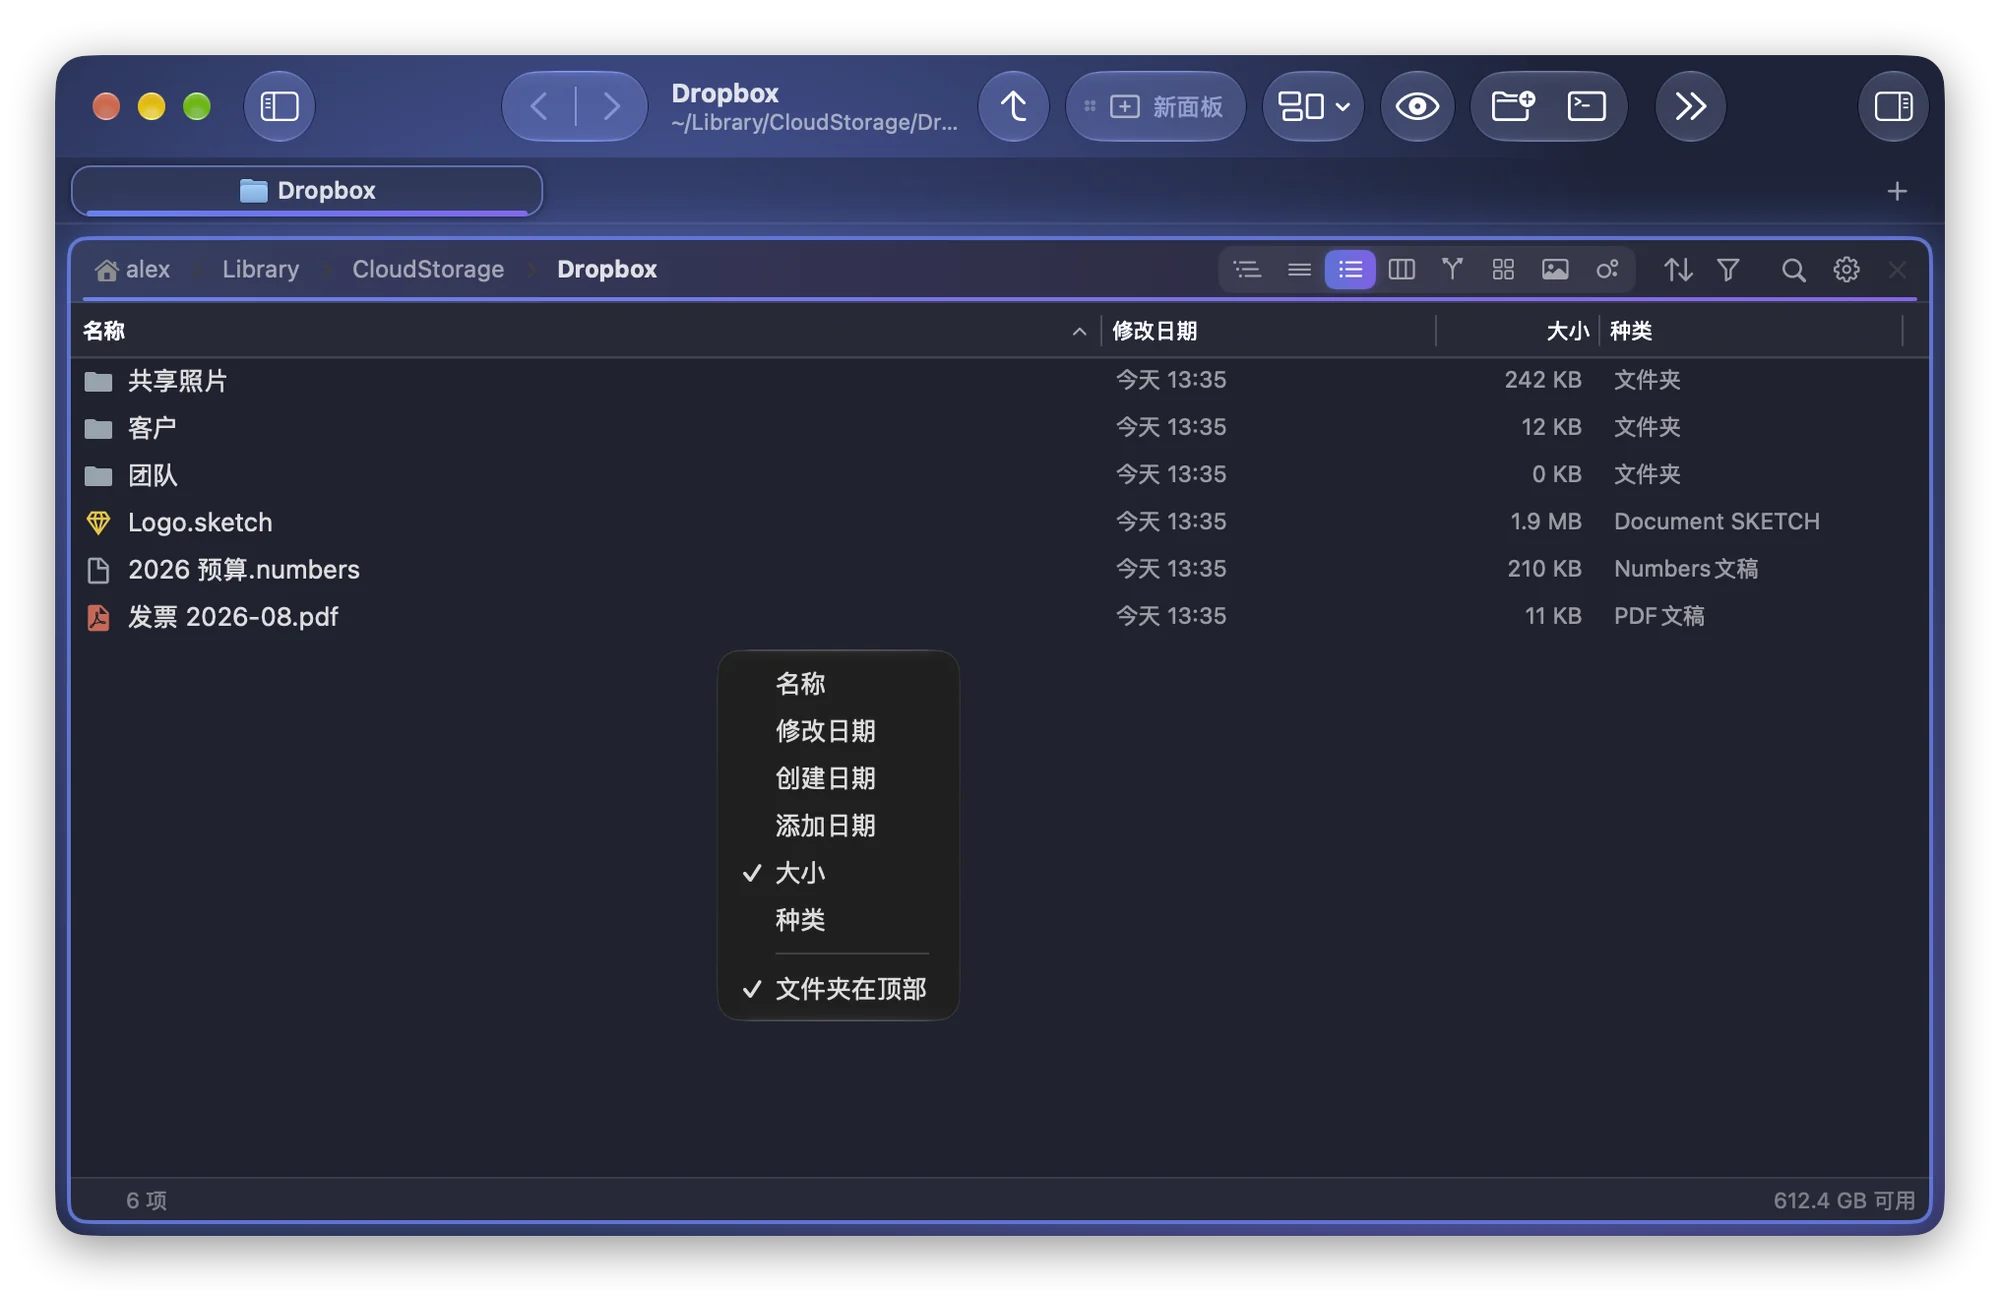Add a new tab with plus

[x=1897, y=191]
